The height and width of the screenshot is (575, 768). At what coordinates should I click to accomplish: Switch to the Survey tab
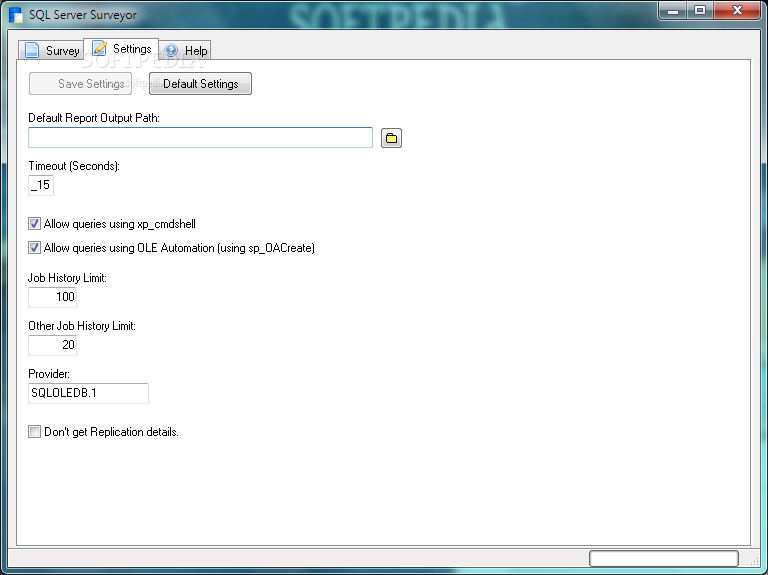pos(51,50)
